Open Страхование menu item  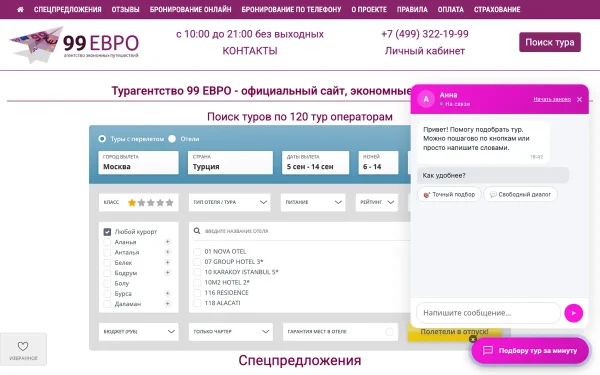(497, 10)
